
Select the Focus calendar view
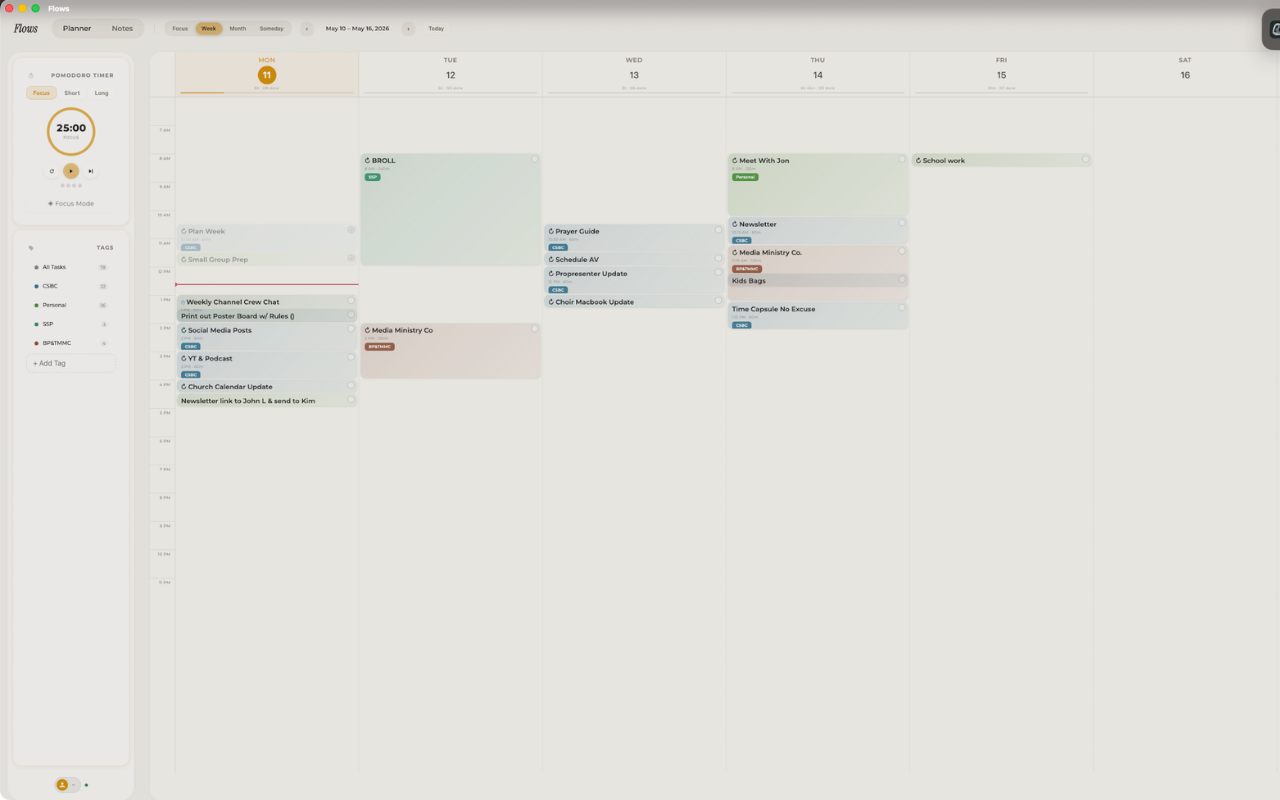(180, 29)
